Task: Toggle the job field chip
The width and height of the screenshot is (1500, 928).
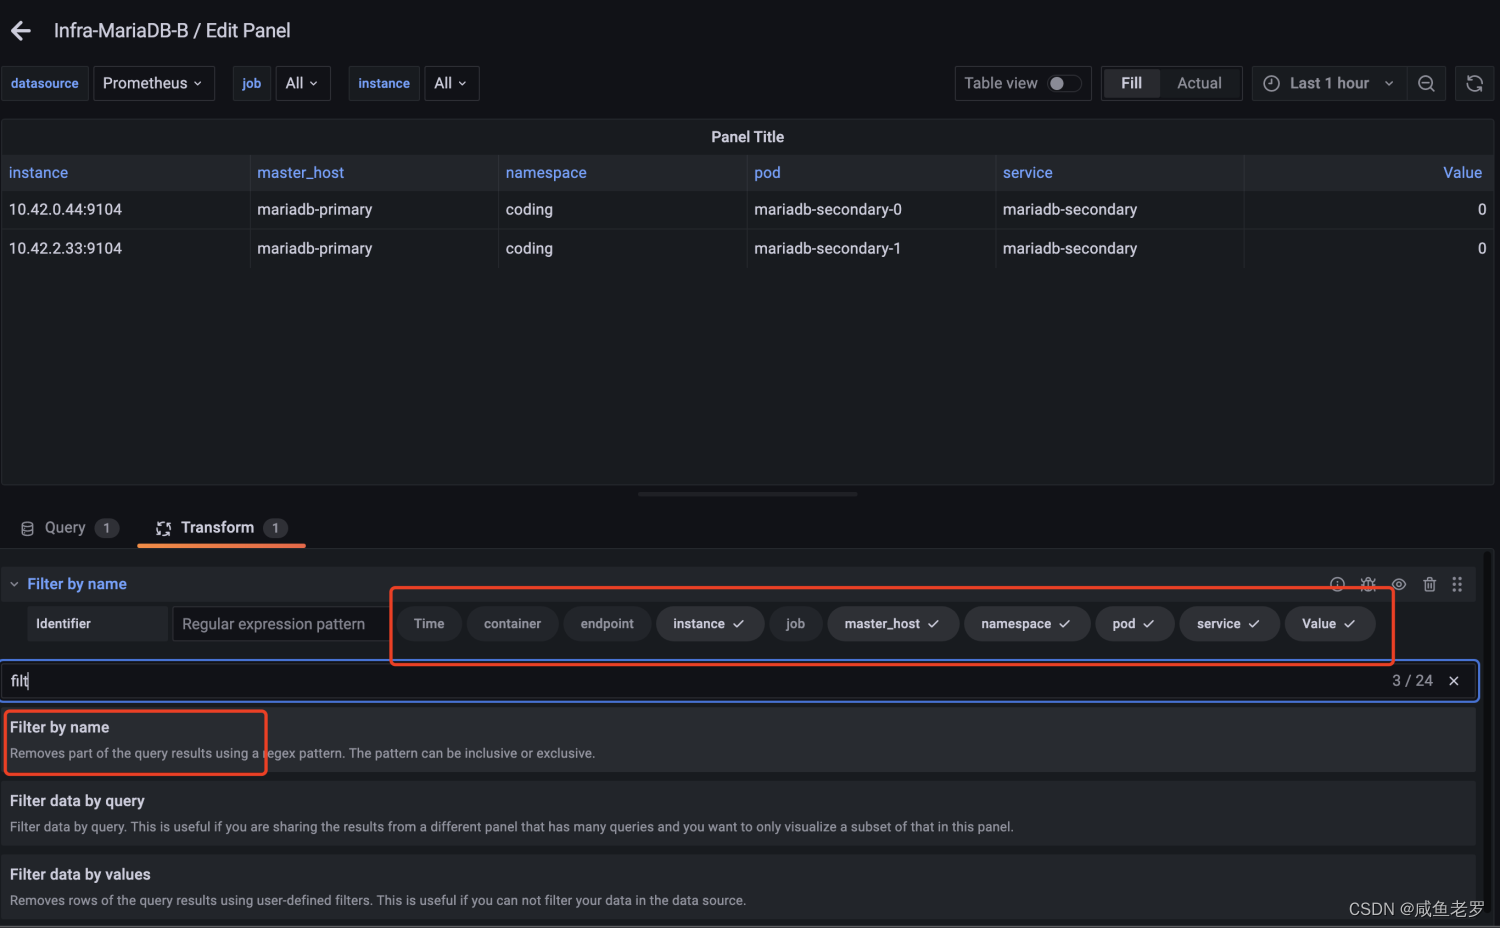Action: (795, 624)
